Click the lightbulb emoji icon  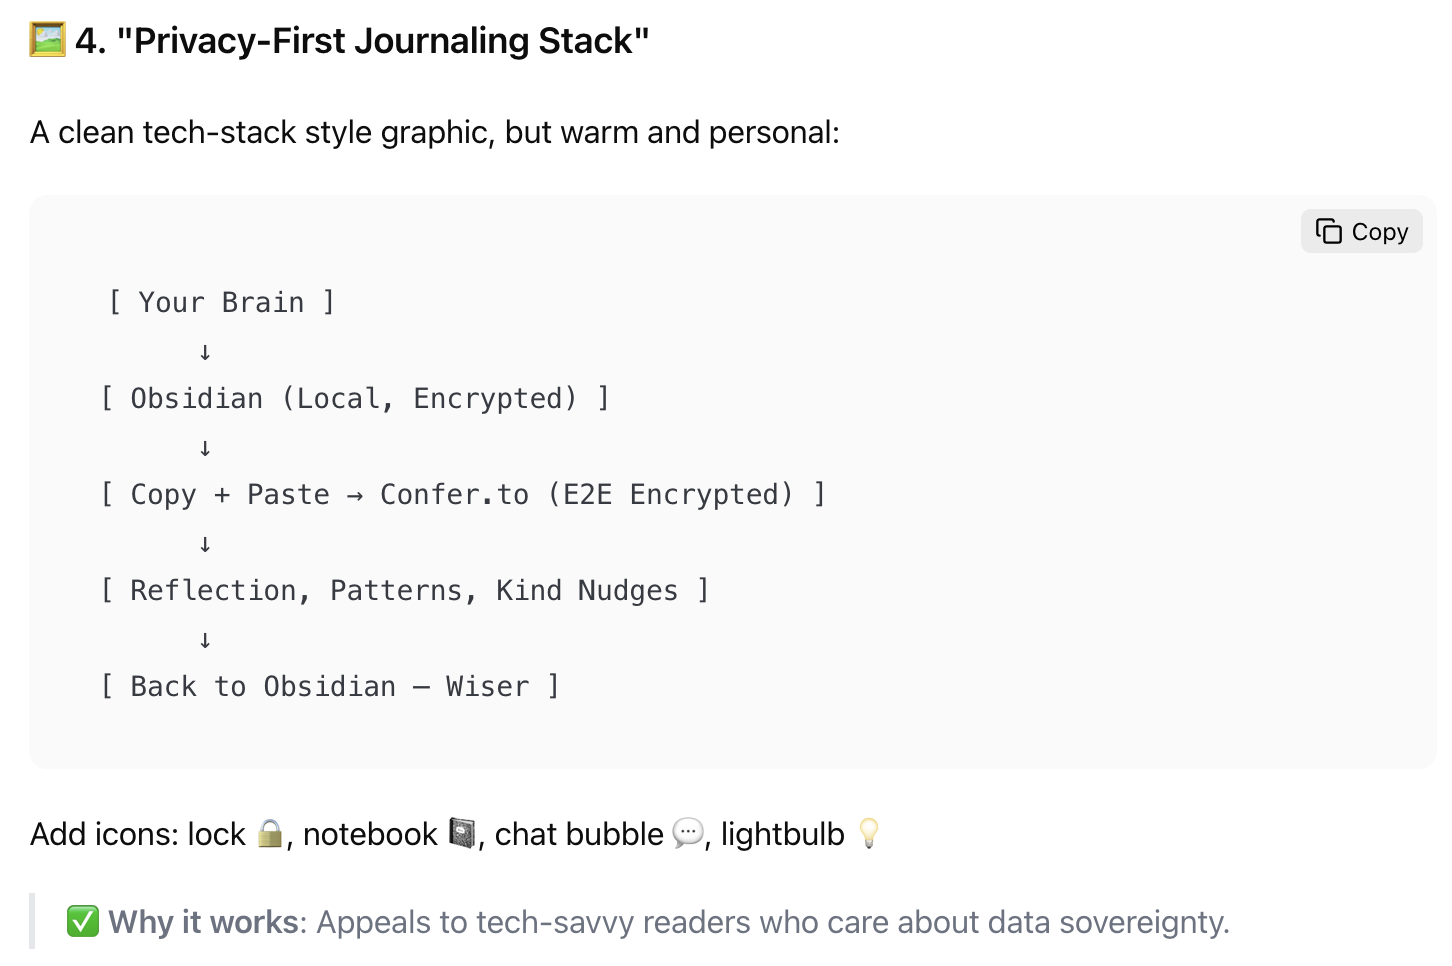coord(869,833)
